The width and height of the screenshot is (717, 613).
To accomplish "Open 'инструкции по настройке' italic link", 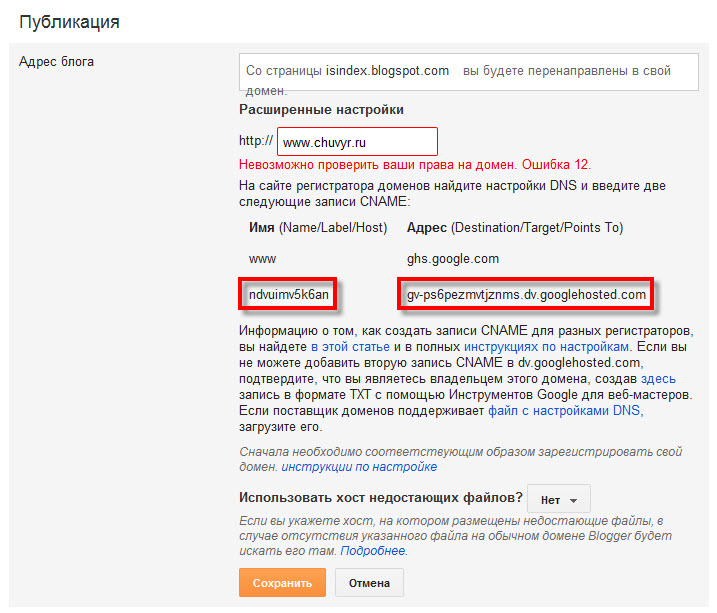I will click(x=359, y=467).
